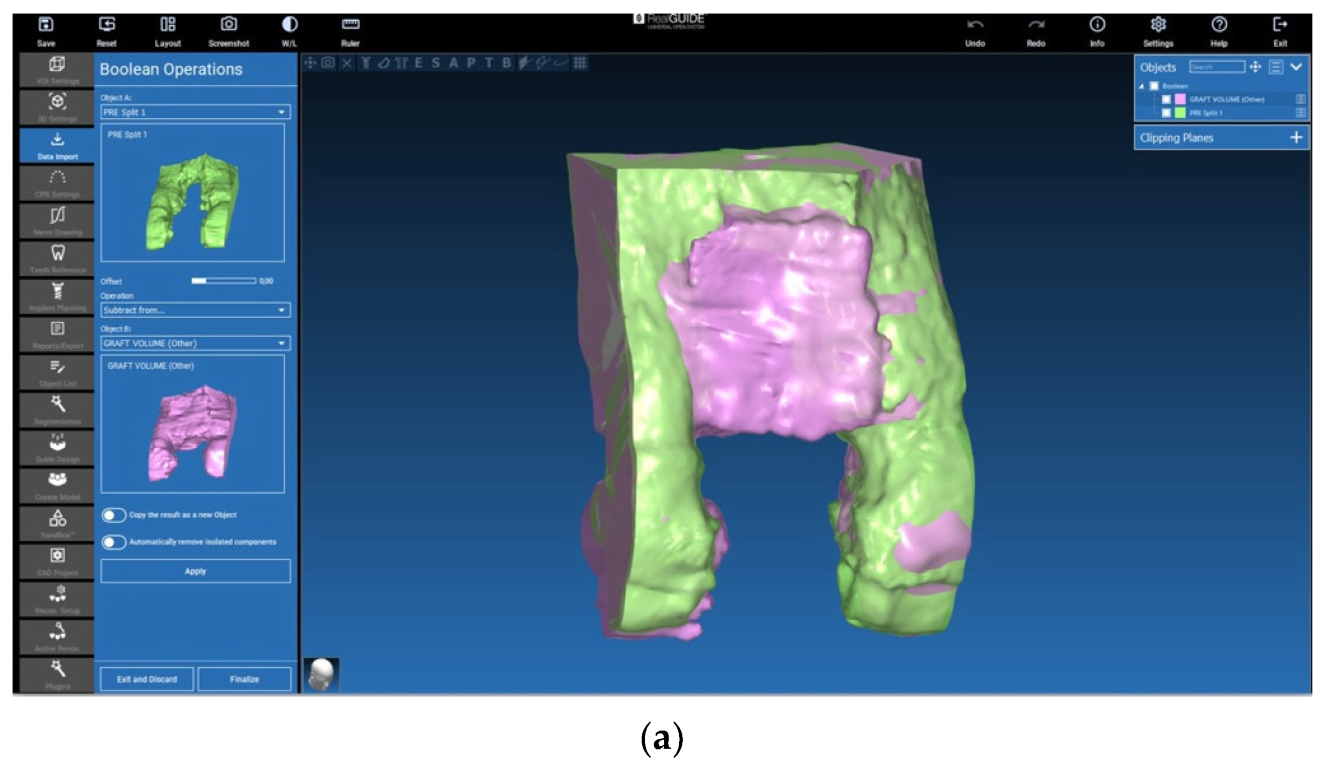Viewport: 1325px width, 768px height.
Task: Click the Undo arrow icon
Action: click(x=975, y=25)
